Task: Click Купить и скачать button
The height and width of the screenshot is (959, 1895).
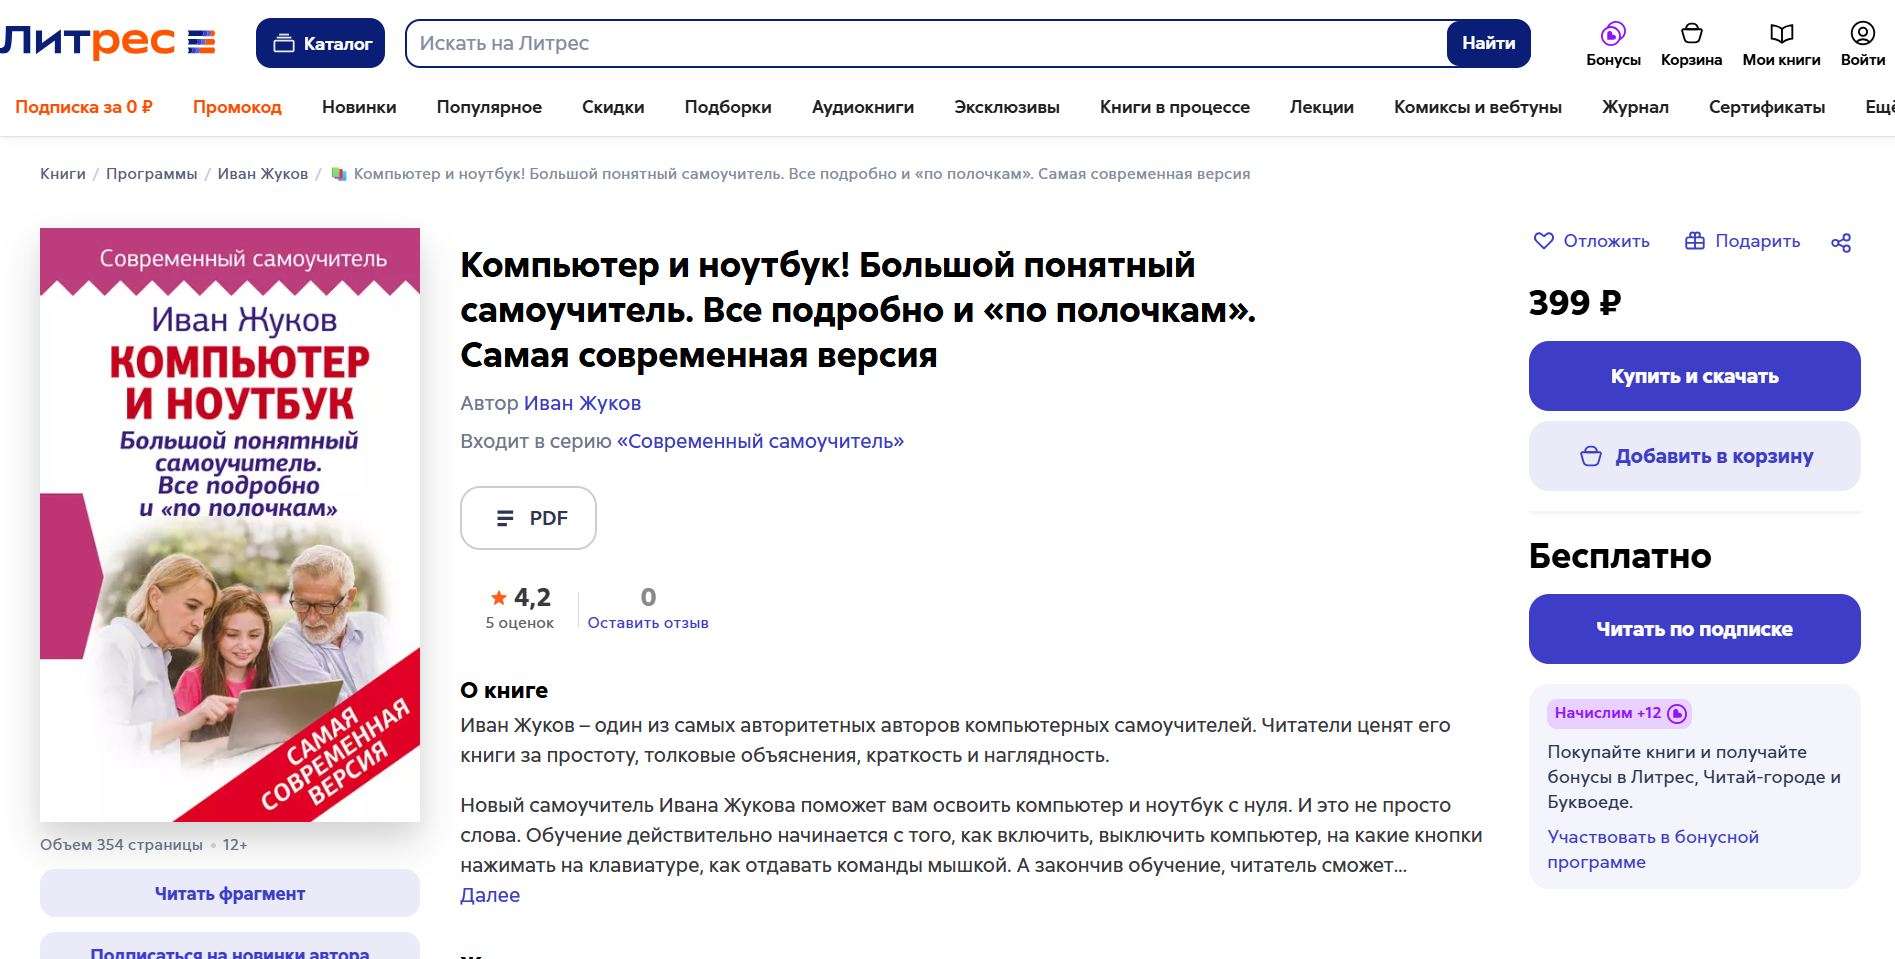Action: click(x=1694, y=376)
